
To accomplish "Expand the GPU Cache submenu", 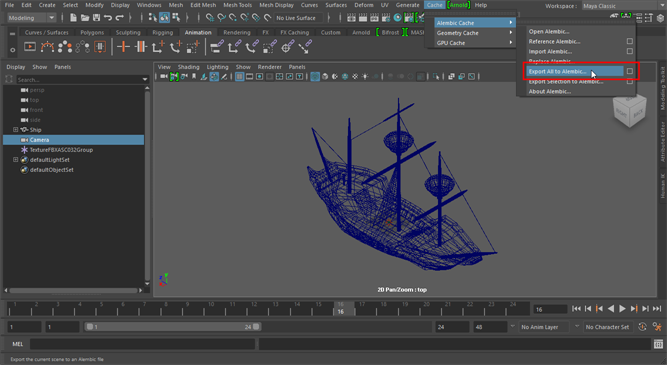I will 474,43.
